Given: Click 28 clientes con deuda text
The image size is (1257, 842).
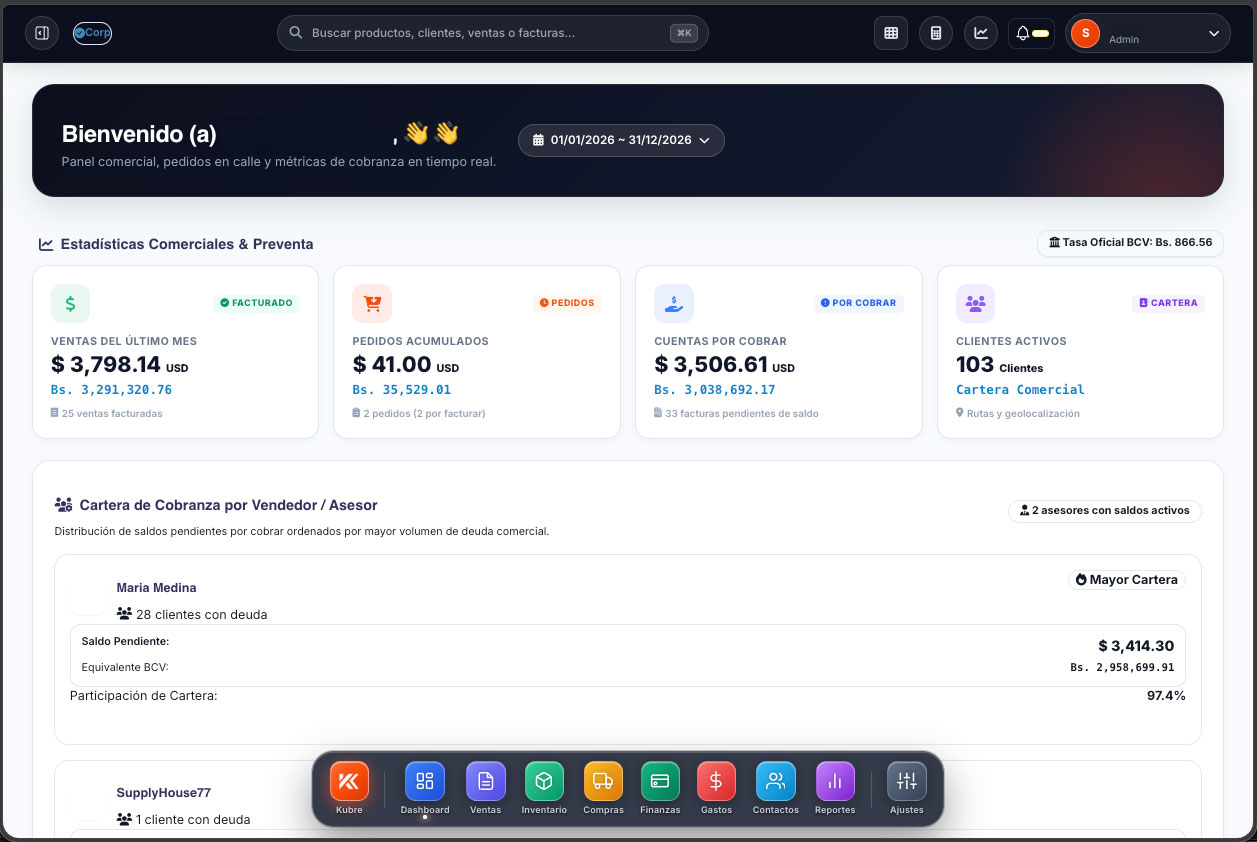Looking at the screenshot, I should click(202, 614).
